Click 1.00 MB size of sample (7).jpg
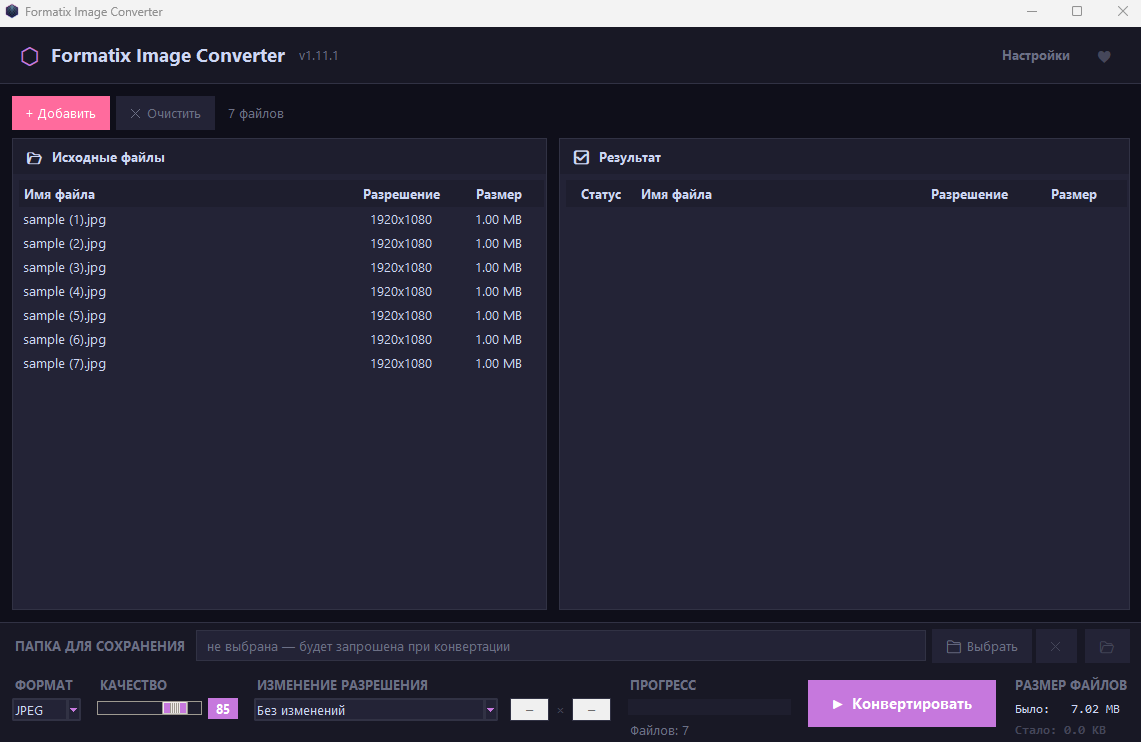Screen dimensions: 1141x742 498,363
